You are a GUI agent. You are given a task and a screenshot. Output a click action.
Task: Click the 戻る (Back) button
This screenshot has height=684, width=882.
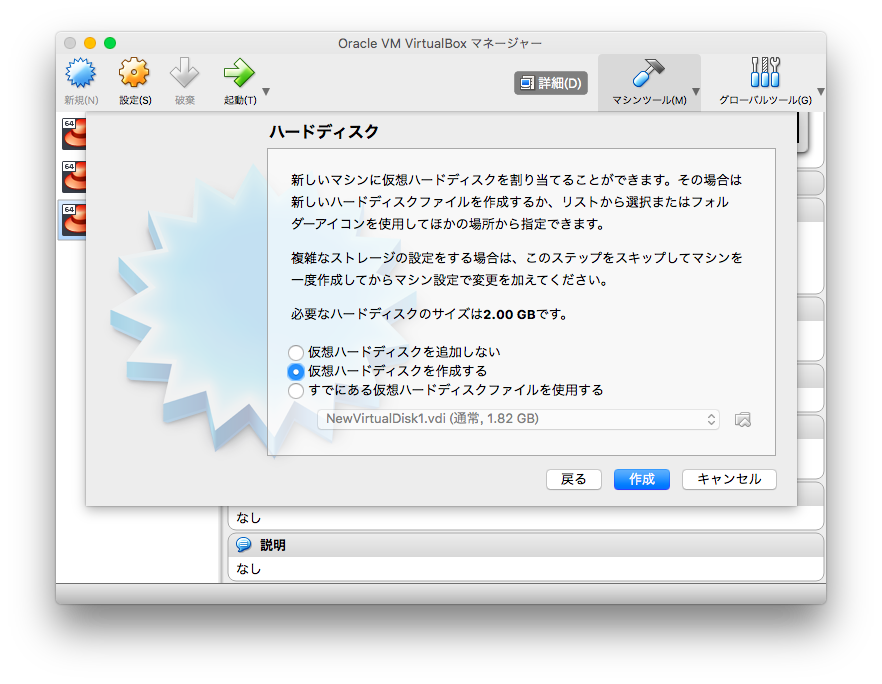pyautogui.click(x=573, y=479)
